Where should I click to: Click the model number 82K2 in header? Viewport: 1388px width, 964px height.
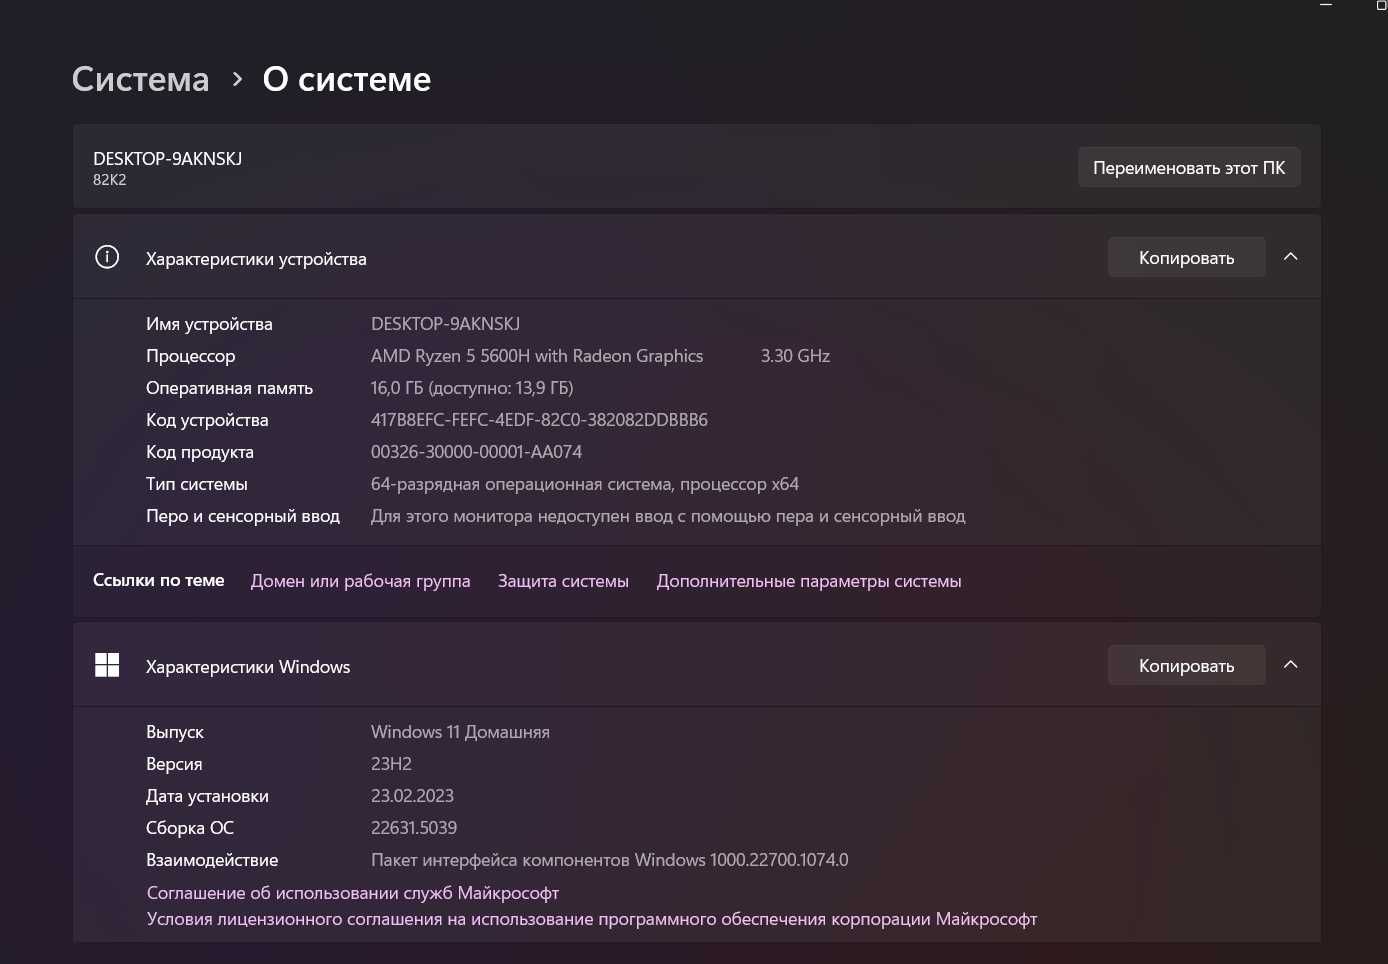[x=110, y=180]
